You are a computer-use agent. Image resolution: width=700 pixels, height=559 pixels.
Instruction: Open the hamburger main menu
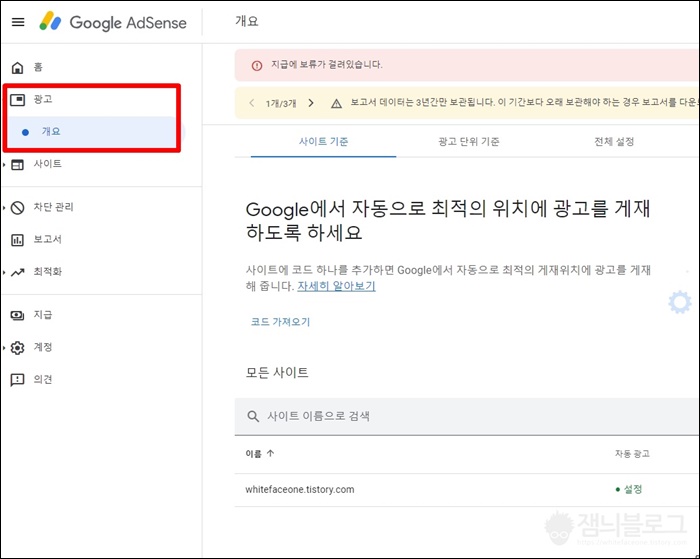18,22
